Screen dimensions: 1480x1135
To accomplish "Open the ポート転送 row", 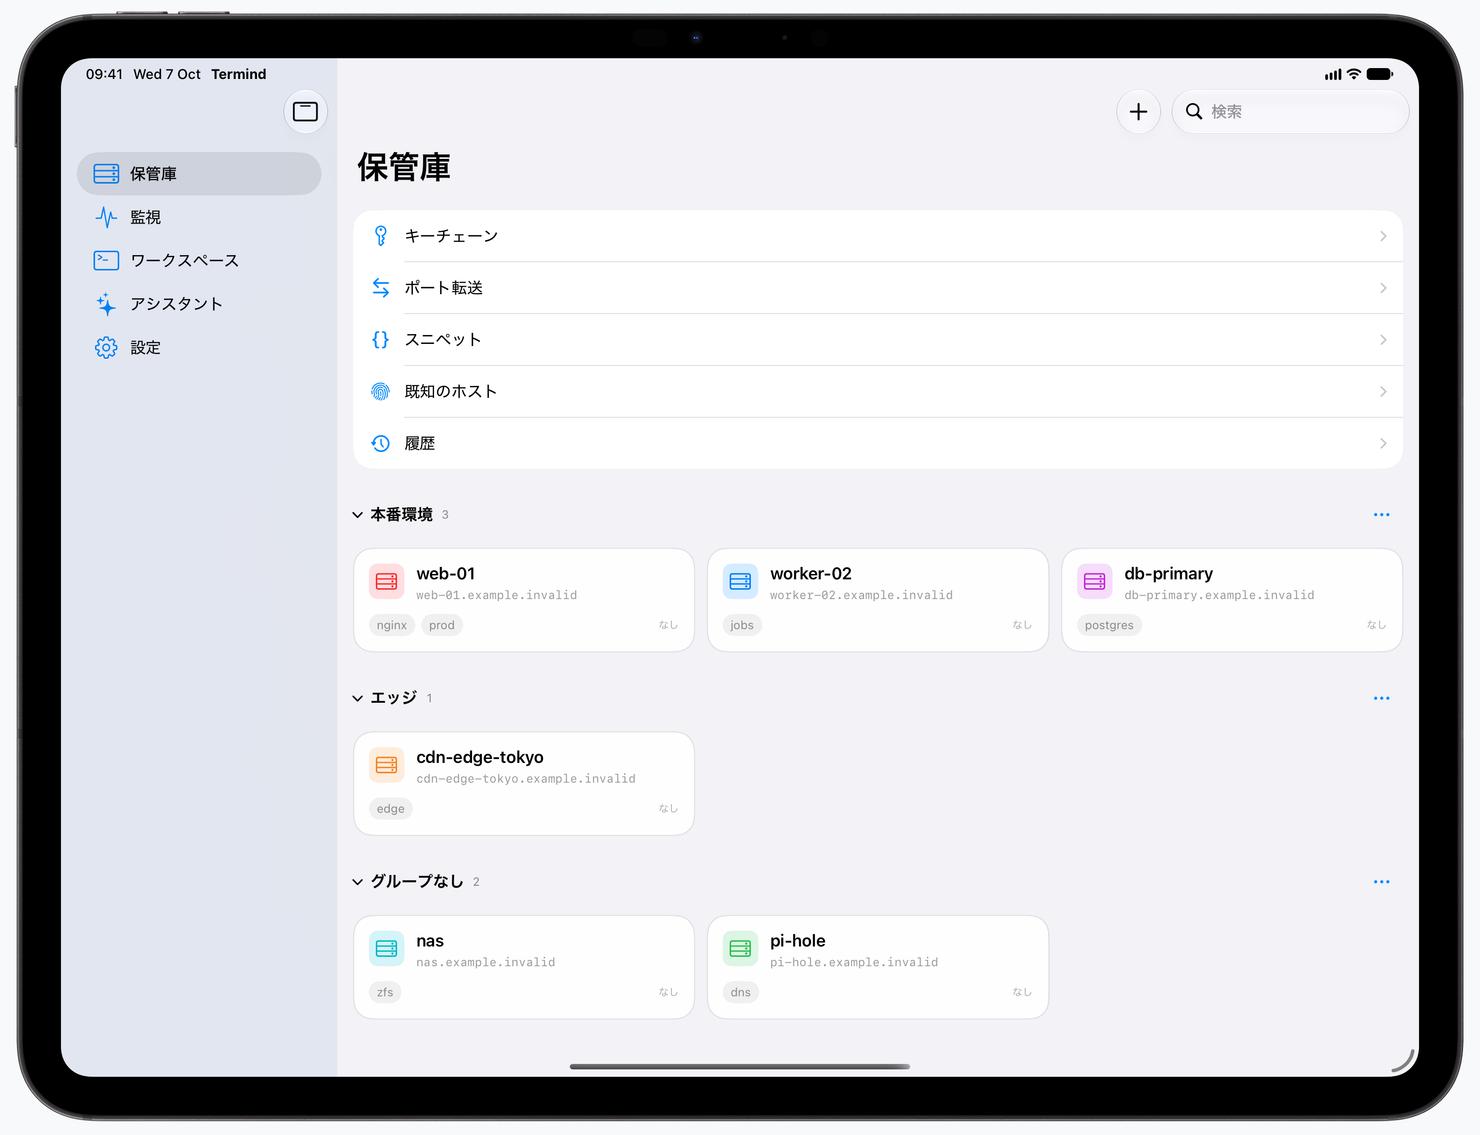I will pos(878,288).
